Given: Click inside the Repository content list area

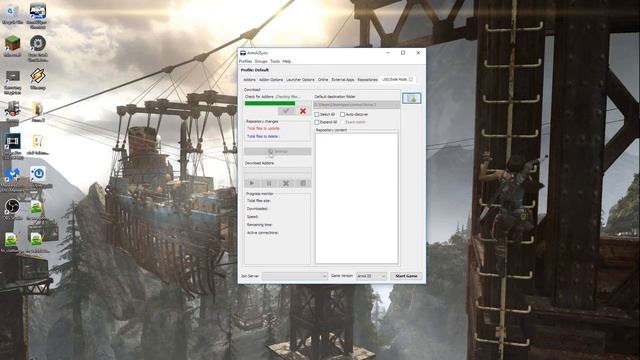Looking at the screenshot, I should (x=356, y=198).
